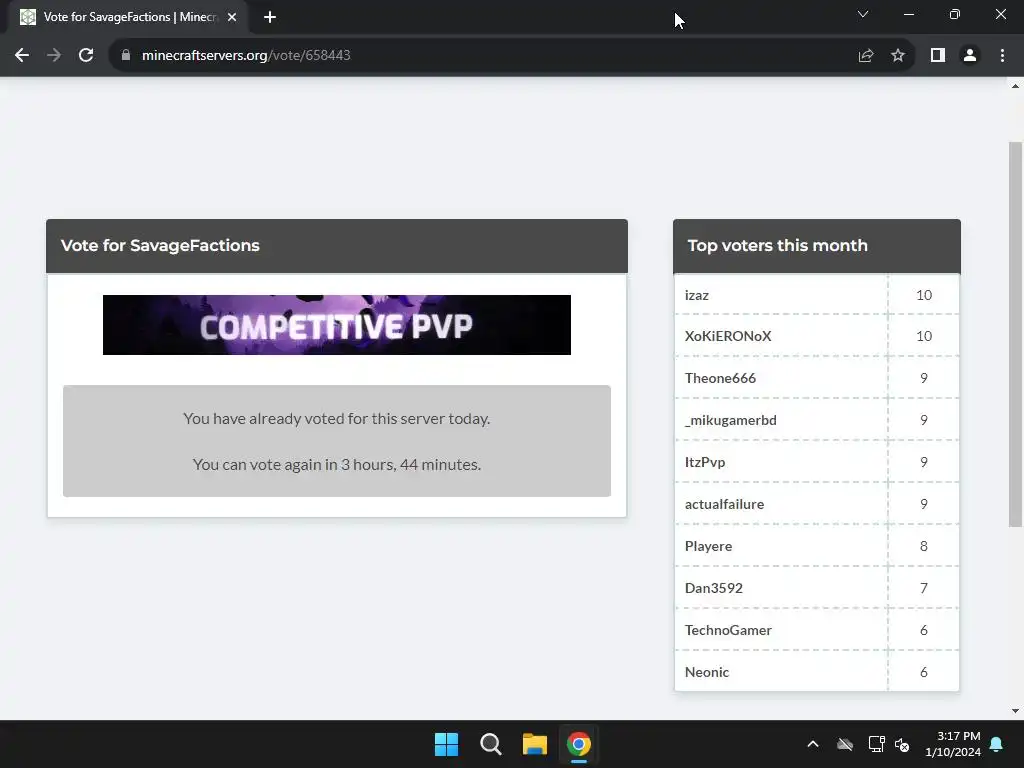Image resolution: width=1024 pixels, height=768 pixels.
Task: Open the notifications bell icon
Action: pyautogui.click(x=997, y=744)
